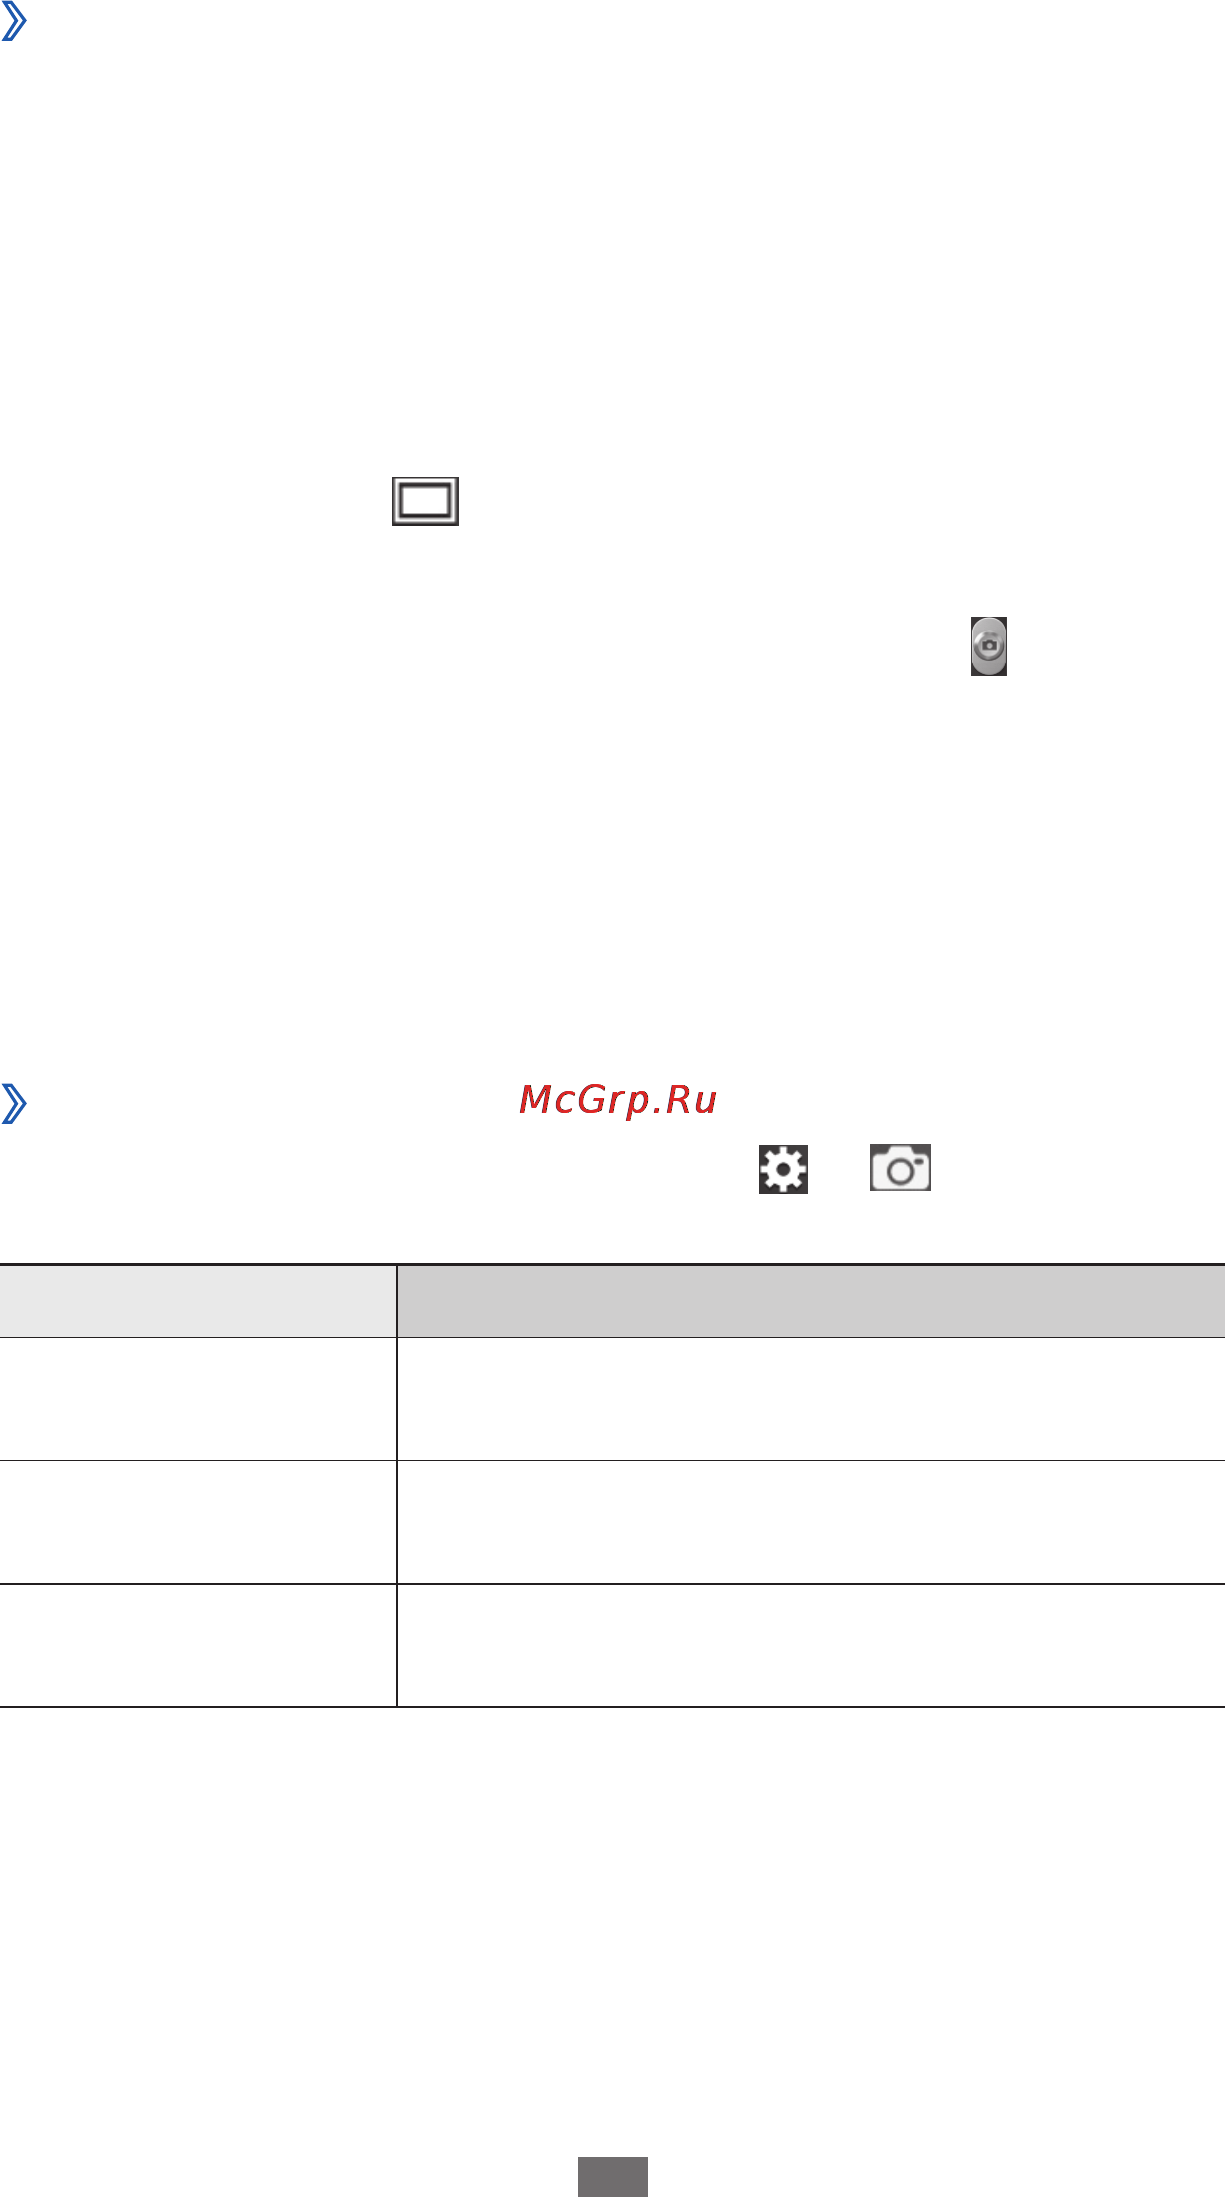
Task: Select the panorama frame rectangle icon
Action: (426, 501)
